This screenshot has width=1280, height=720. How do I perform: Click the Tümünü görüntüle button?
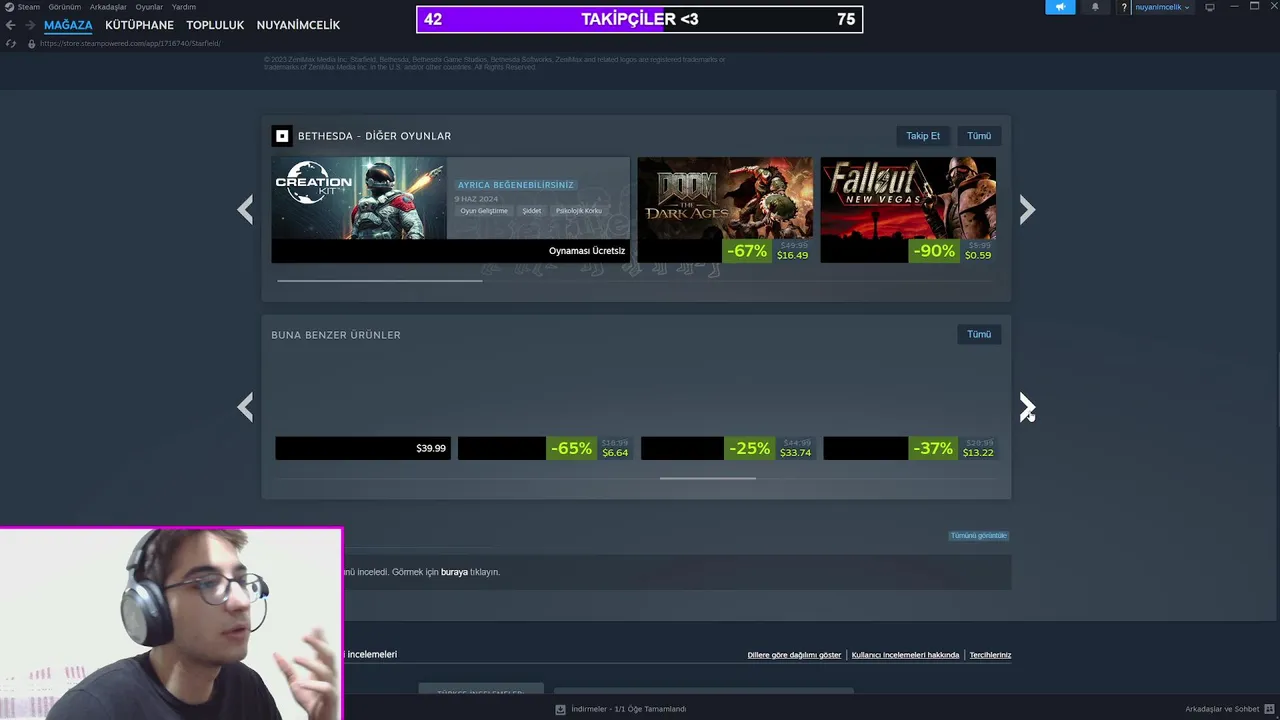(978, 536)
